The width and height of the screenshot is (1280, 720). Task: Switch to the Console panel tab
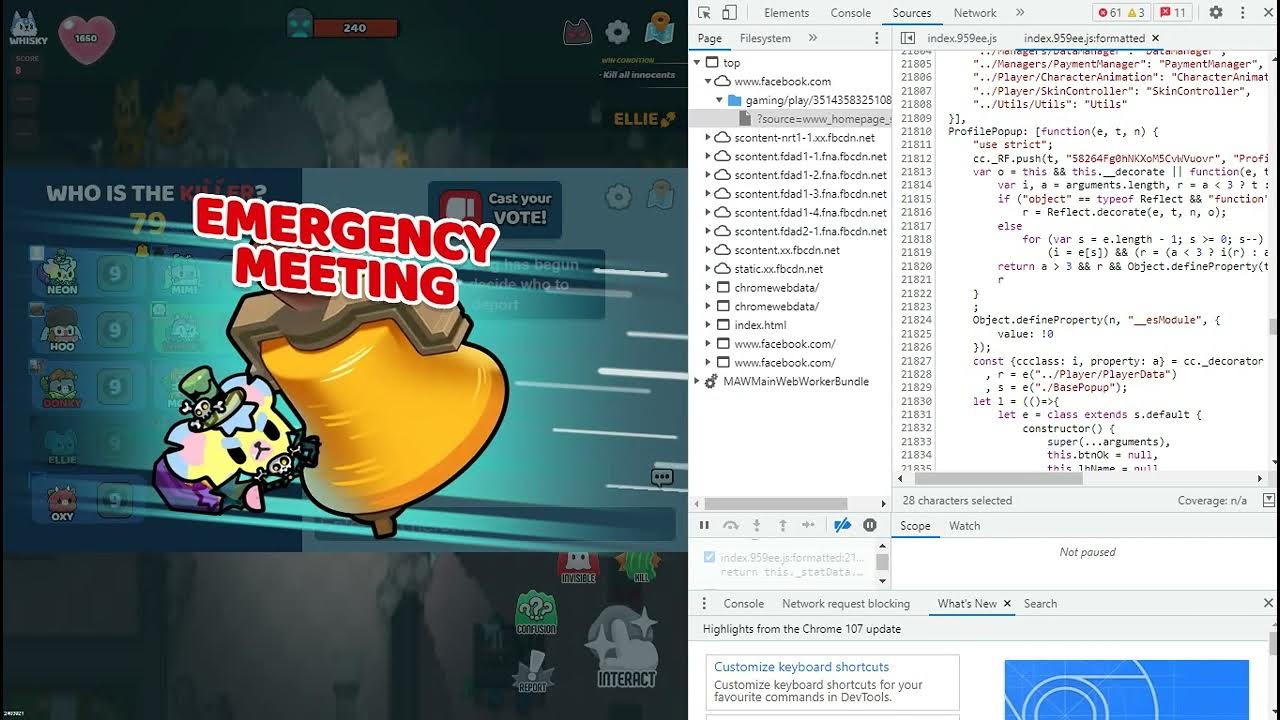(851, 13)
